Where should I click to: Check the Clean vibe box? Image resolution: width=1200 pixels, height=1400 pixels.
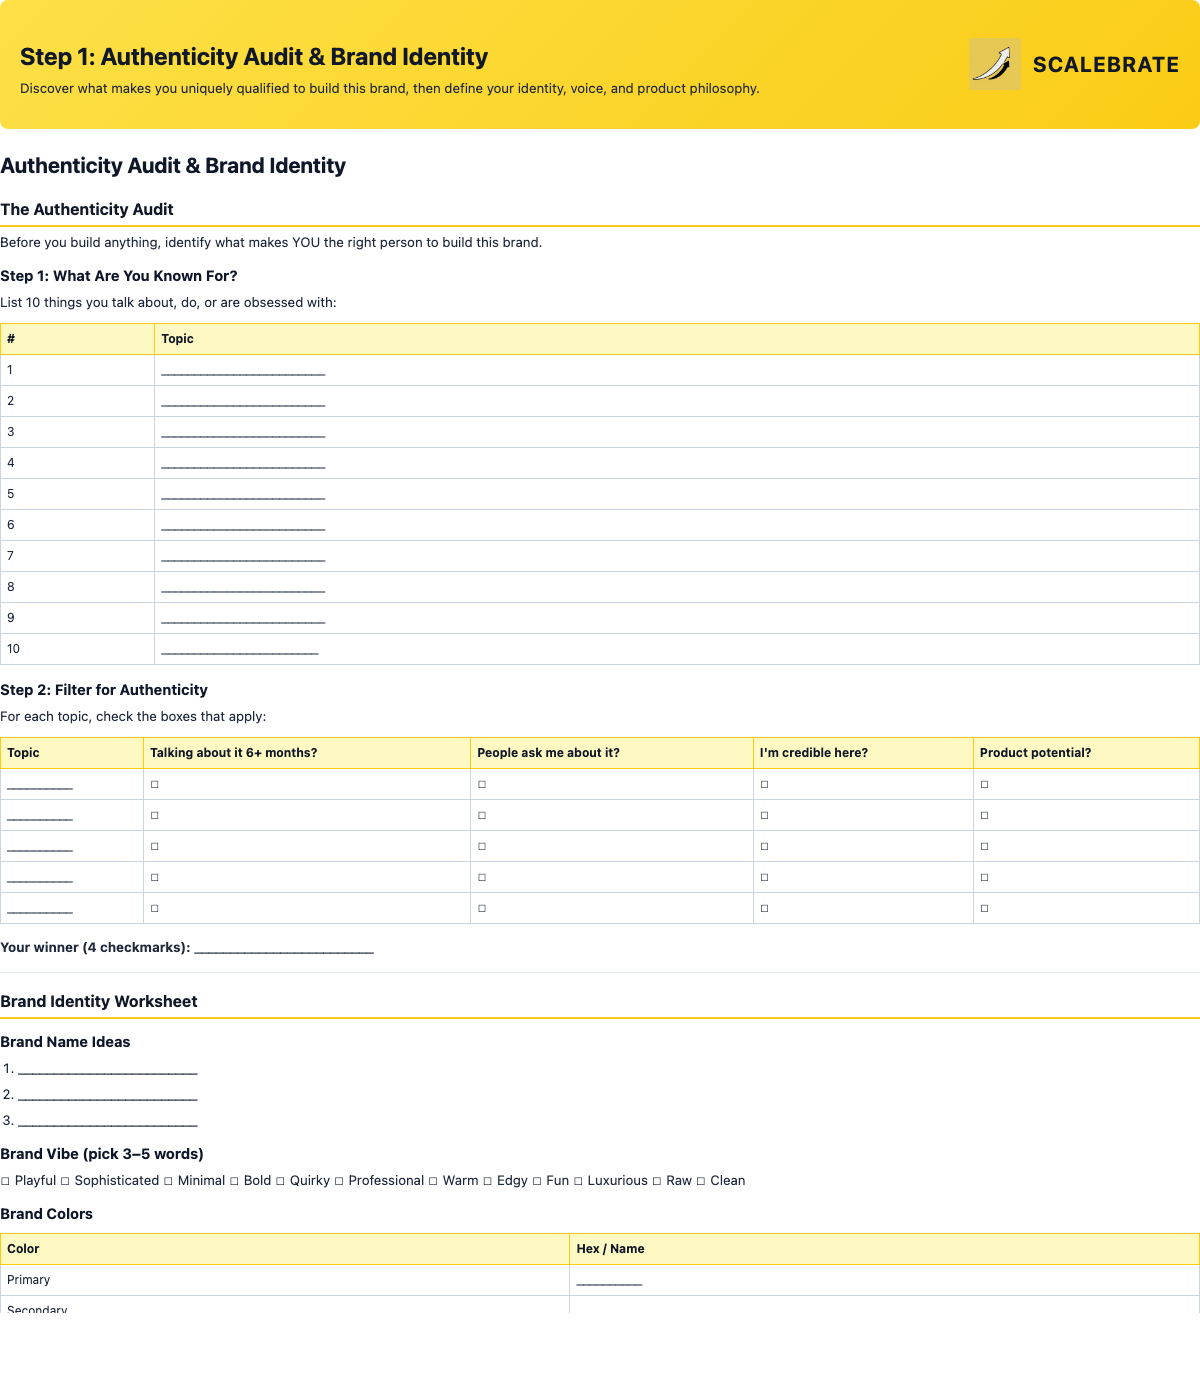tap(701, 1181)
